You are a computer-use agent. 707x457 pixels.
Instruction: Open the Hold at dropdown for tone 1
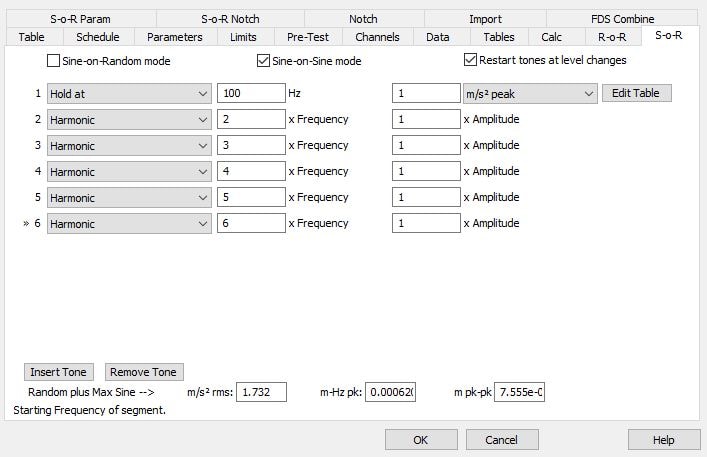129,94
